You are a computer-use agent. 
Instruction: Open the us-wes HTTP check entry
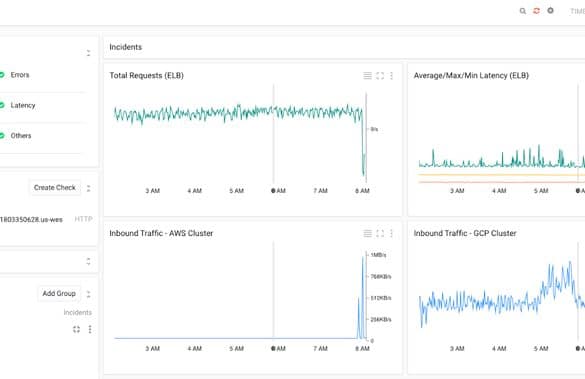[x=46, y=219]
